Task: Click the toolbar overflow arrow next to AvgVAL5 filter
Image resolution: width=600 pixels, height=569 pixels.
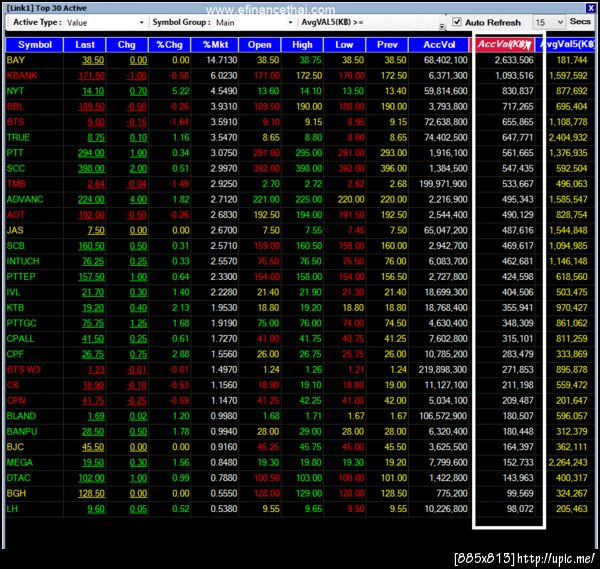Action: point(442,26)
